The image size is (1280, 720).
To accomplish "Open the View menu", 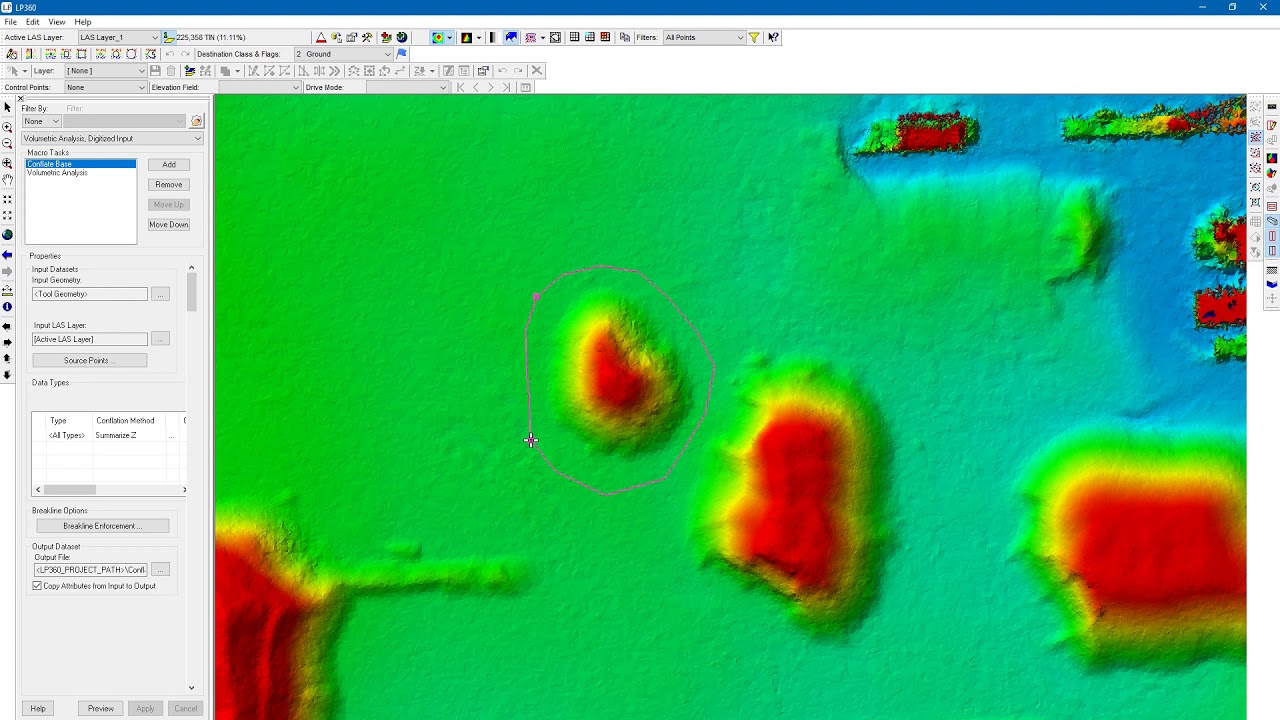I will coord(57,22).
